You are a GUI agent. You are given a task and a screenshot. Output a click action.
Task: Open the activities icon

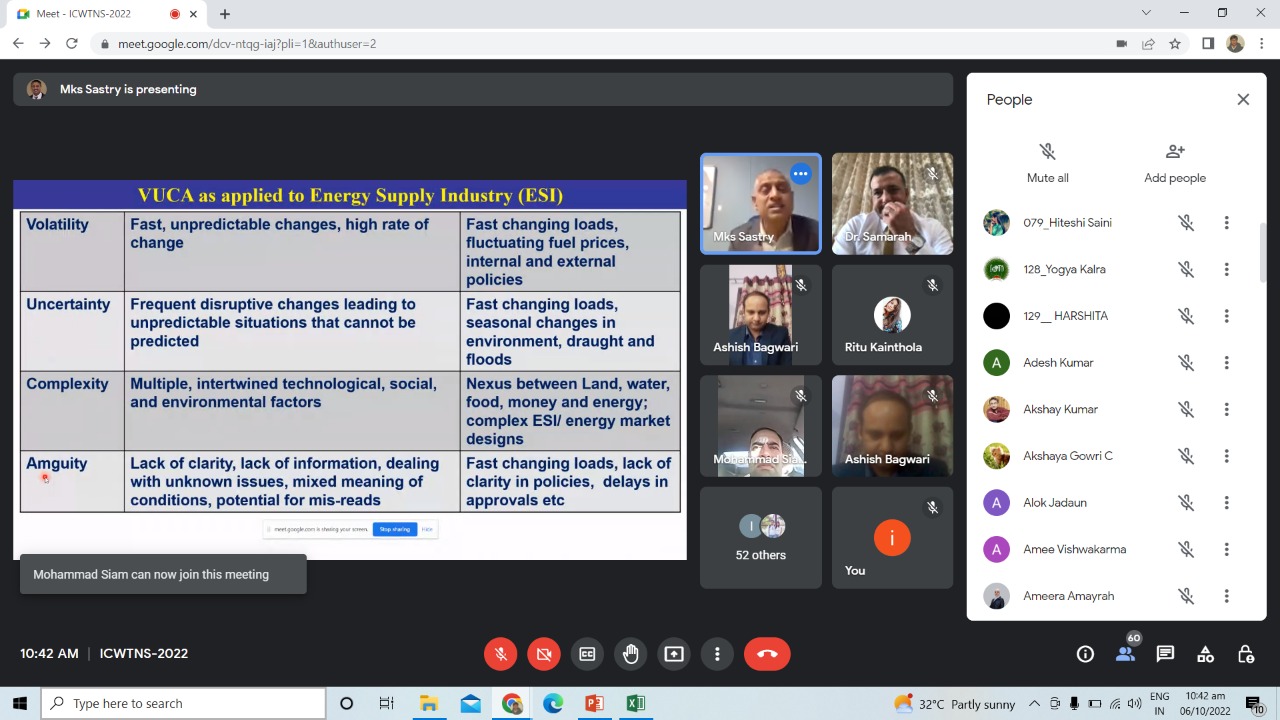pos(1205,654)
